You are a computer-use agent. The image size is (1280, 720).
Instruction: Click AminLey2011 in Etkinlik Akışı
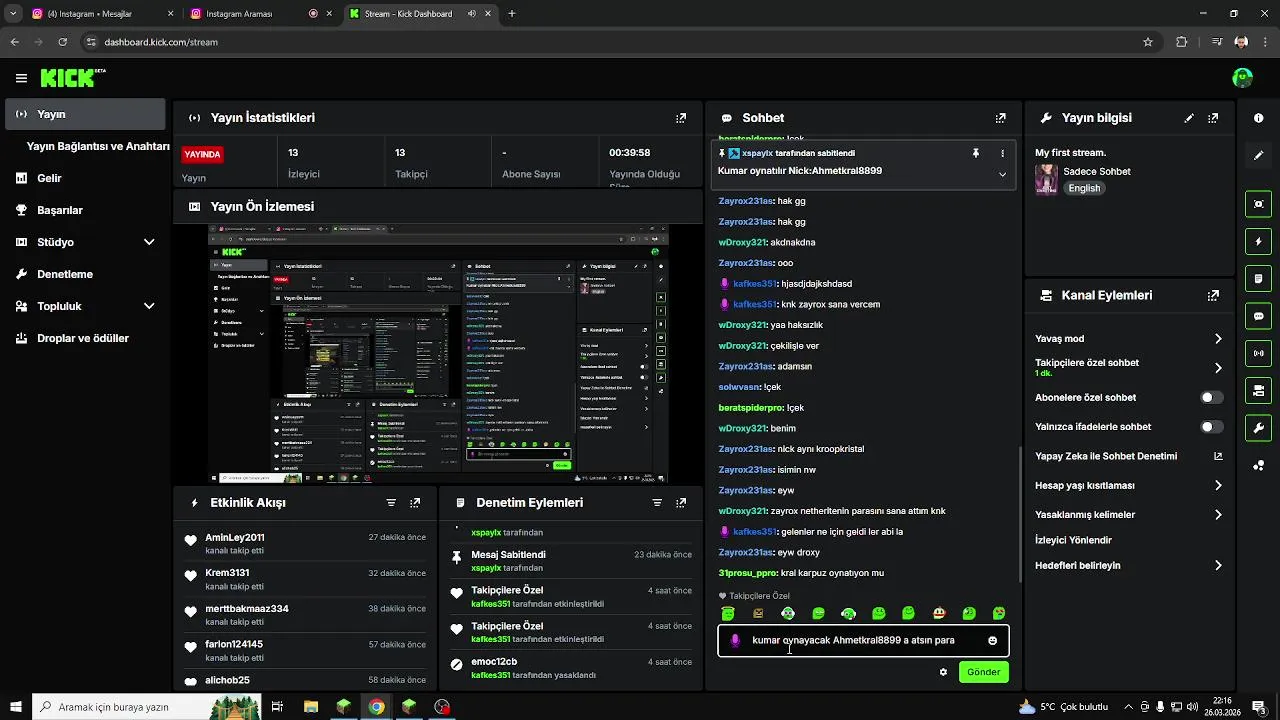coord(234,538)
